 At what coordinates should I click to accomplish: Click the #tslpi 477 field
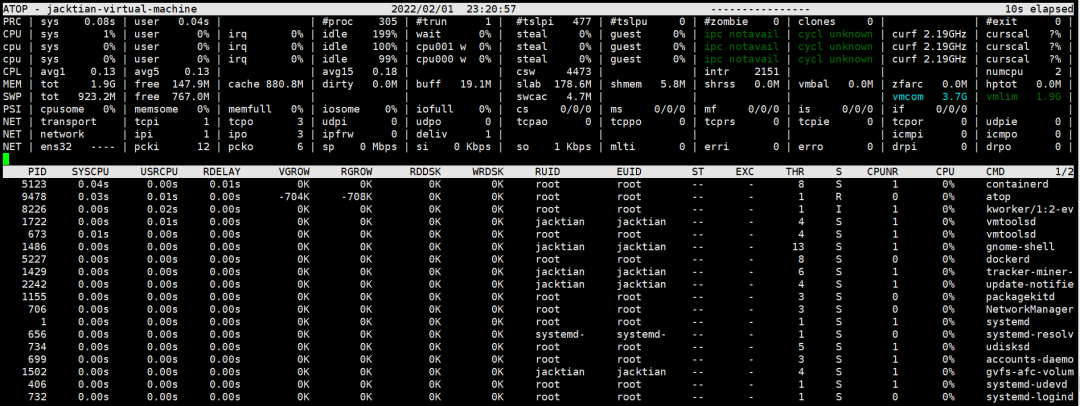(x=553, y=22)
